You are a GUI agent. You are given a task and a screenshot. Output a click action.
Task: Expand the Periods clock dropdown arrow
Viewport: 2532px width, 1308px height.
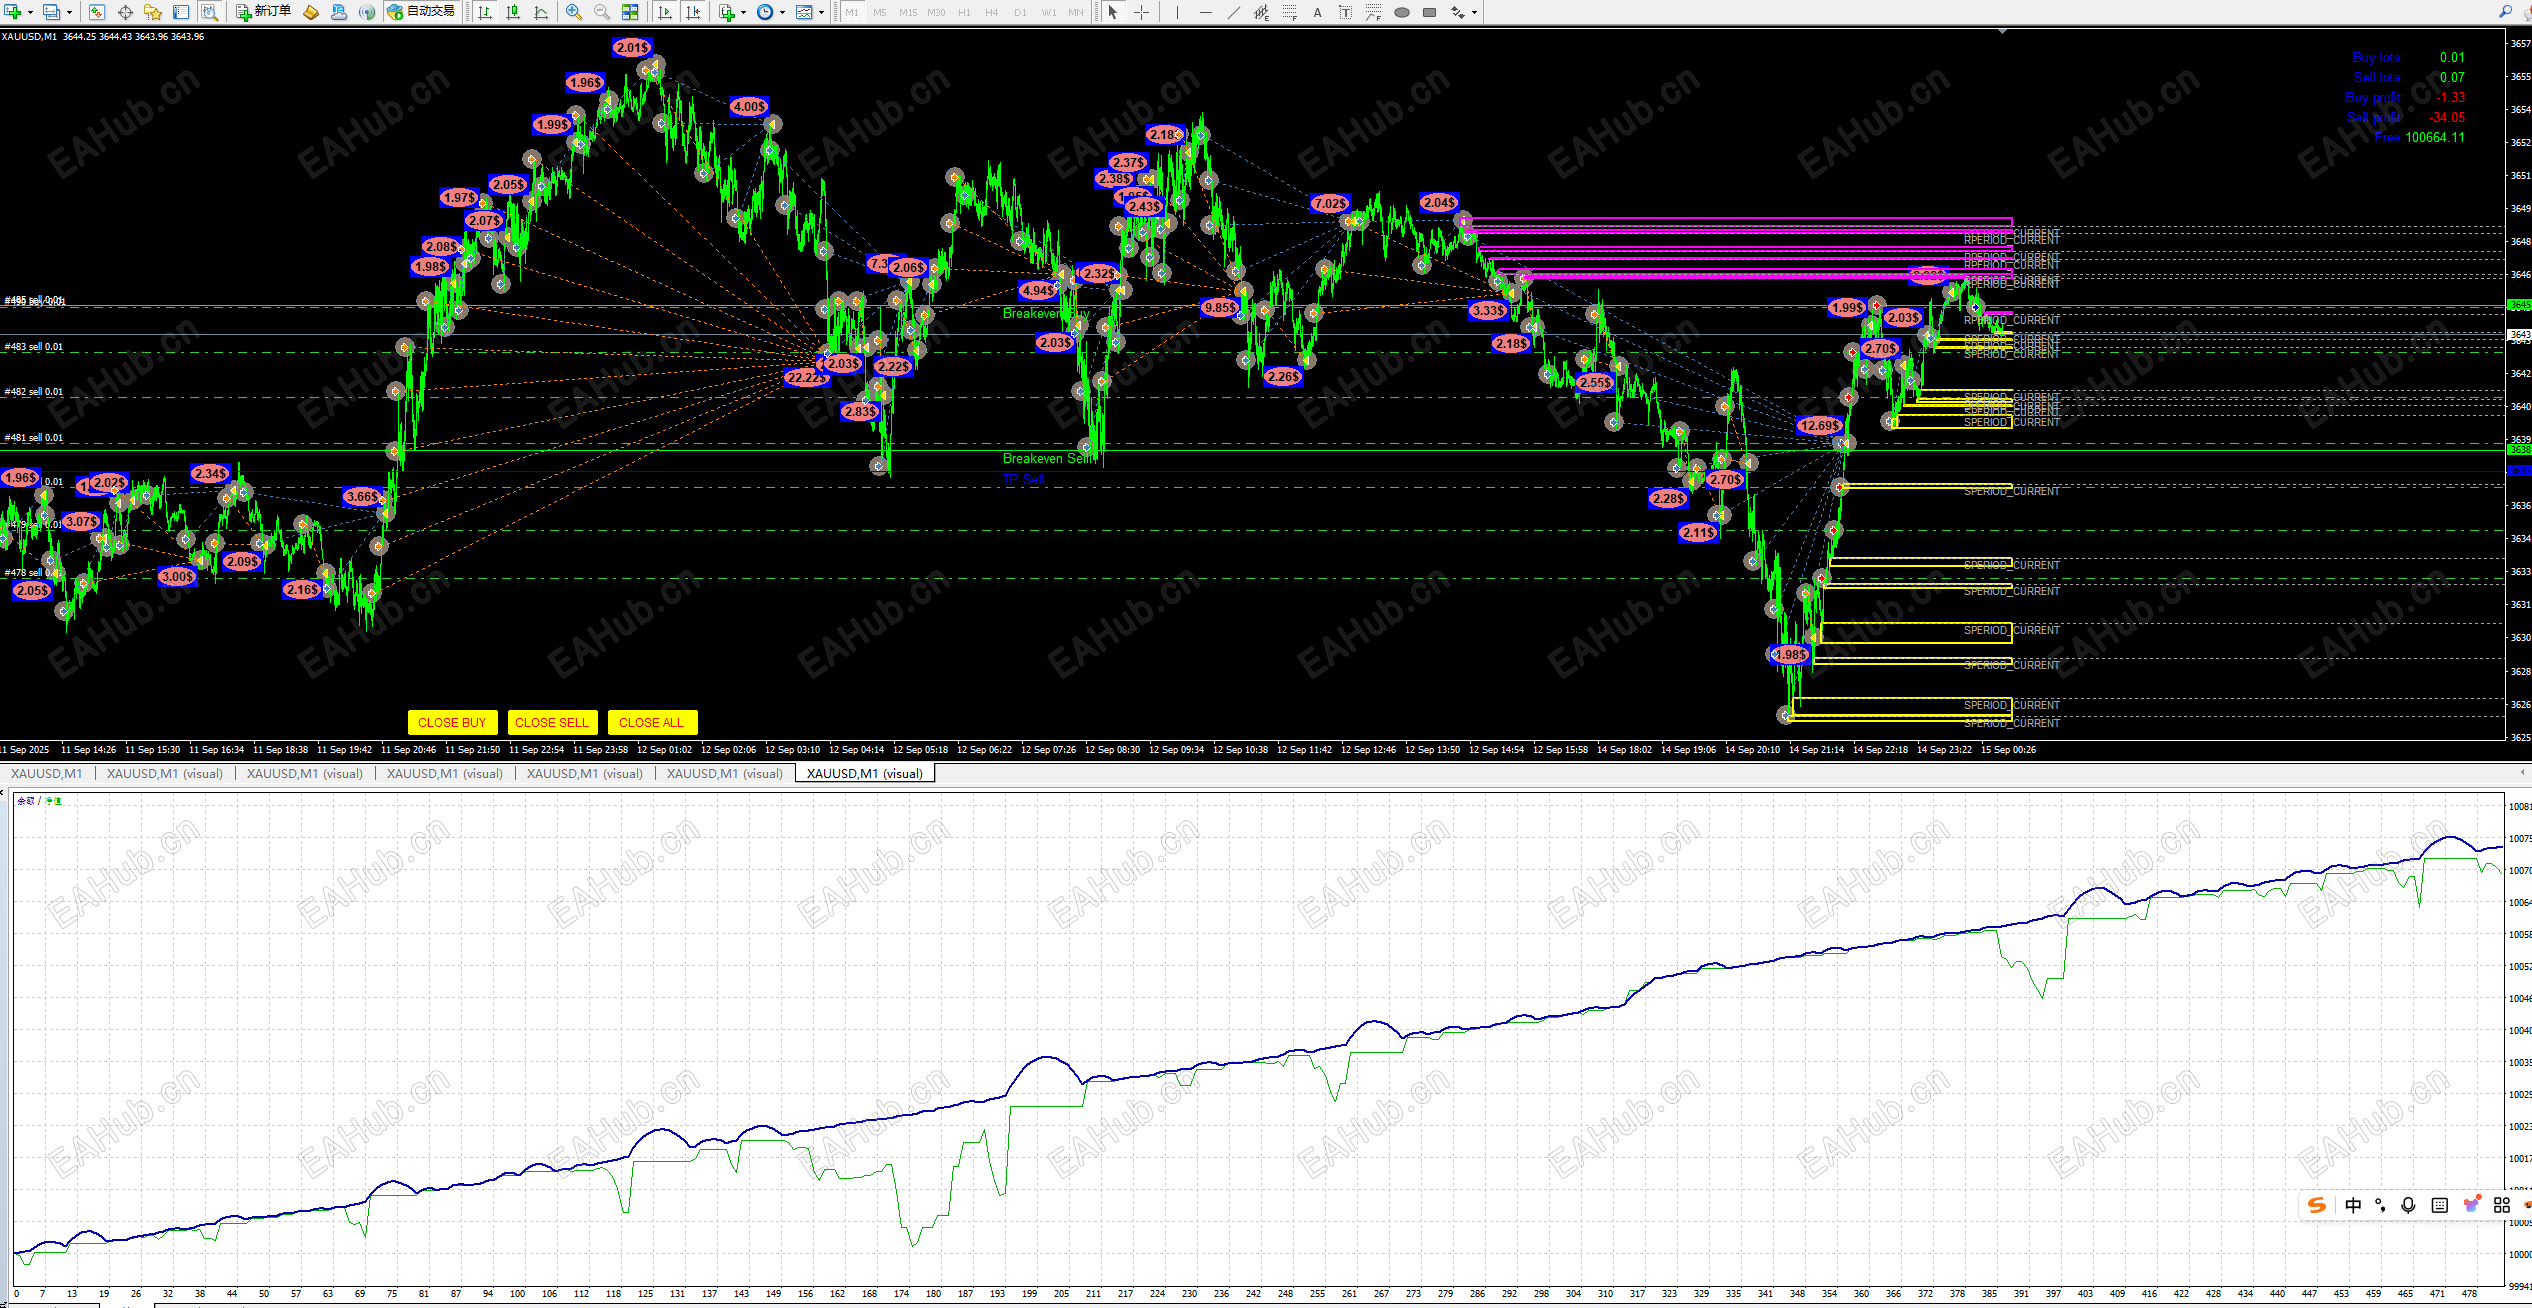(782, 12)
